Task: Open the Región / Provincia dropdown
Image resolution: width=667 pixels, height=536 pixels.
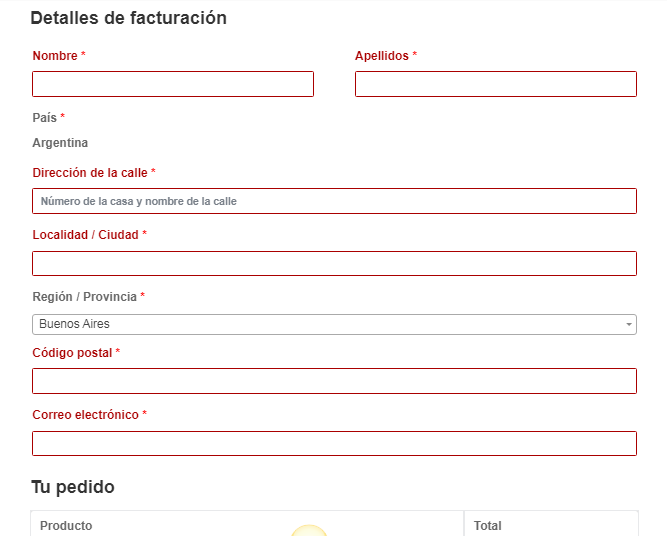Action: click(334, 325)
